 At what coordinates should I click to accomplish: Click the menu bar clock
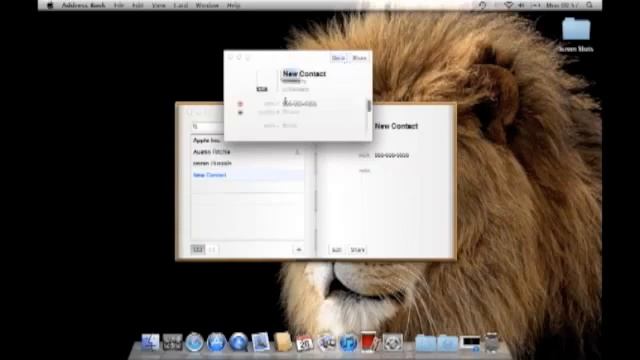[x=562, y=5]
